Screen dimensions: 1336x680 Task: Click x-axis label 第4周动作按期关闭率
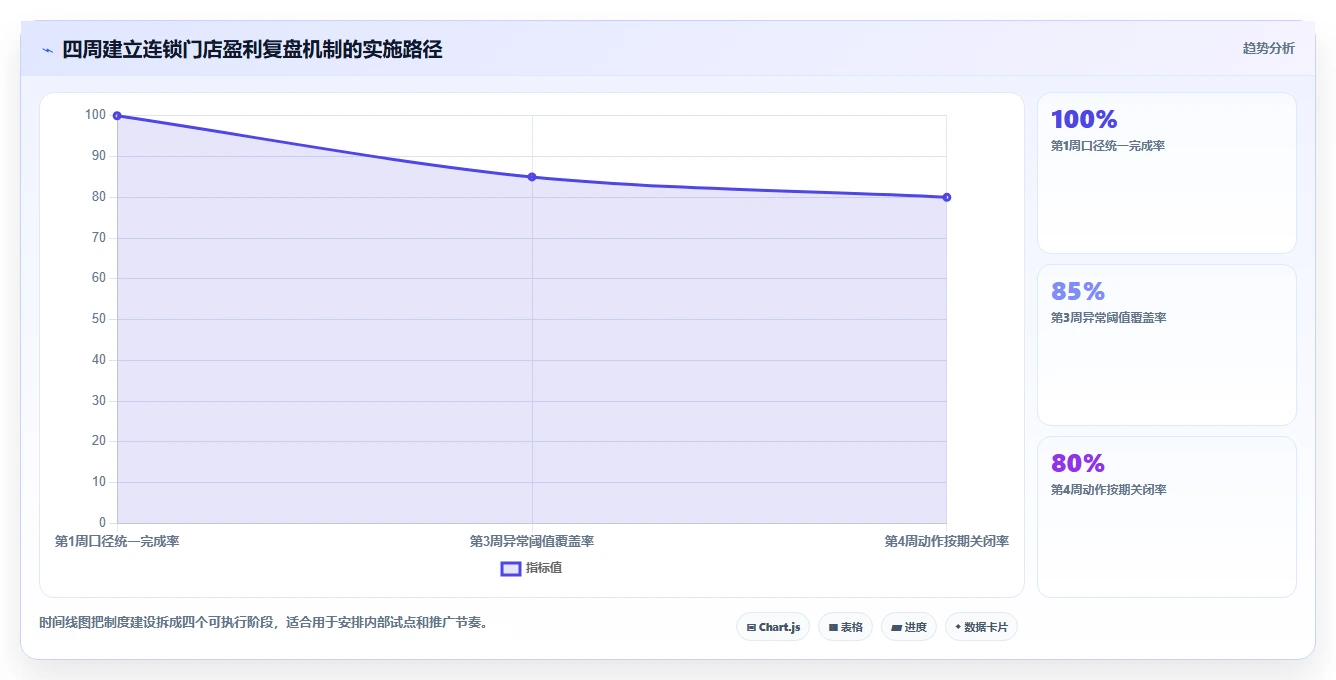[x=946, y=541]
